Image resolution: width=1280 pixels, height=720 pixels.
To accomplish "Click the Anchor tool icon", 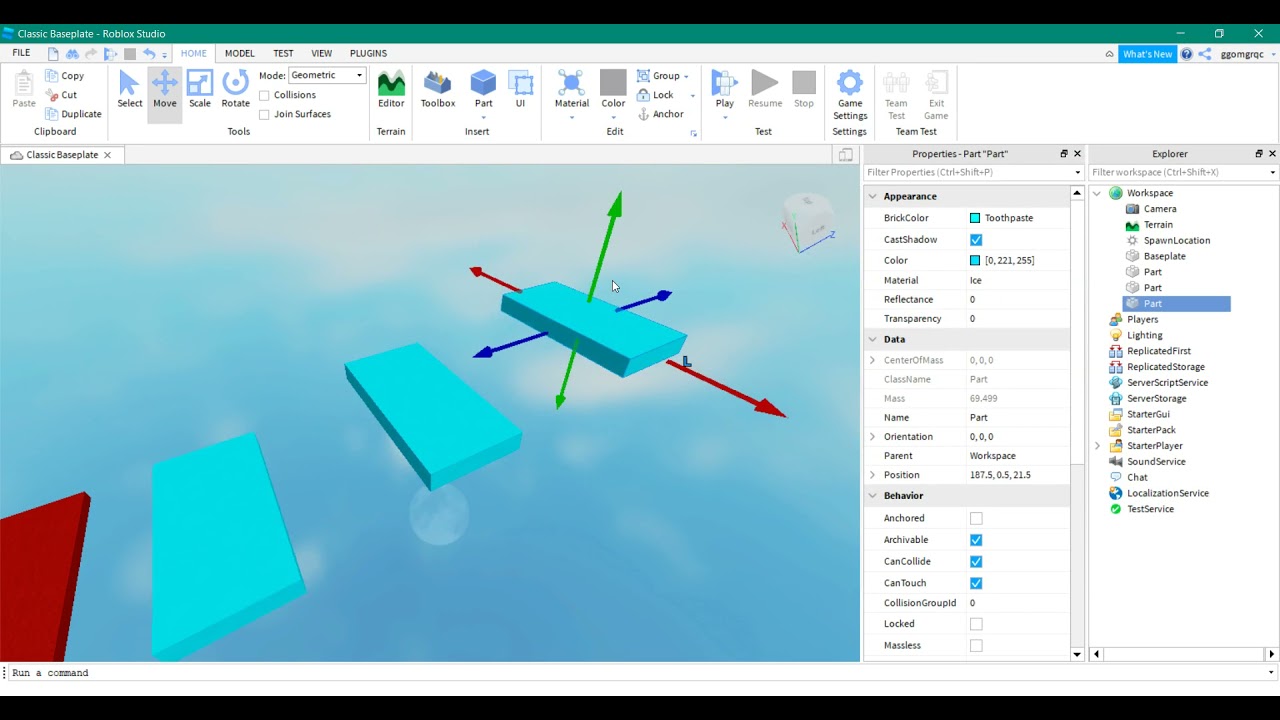I will pos(644,114).
